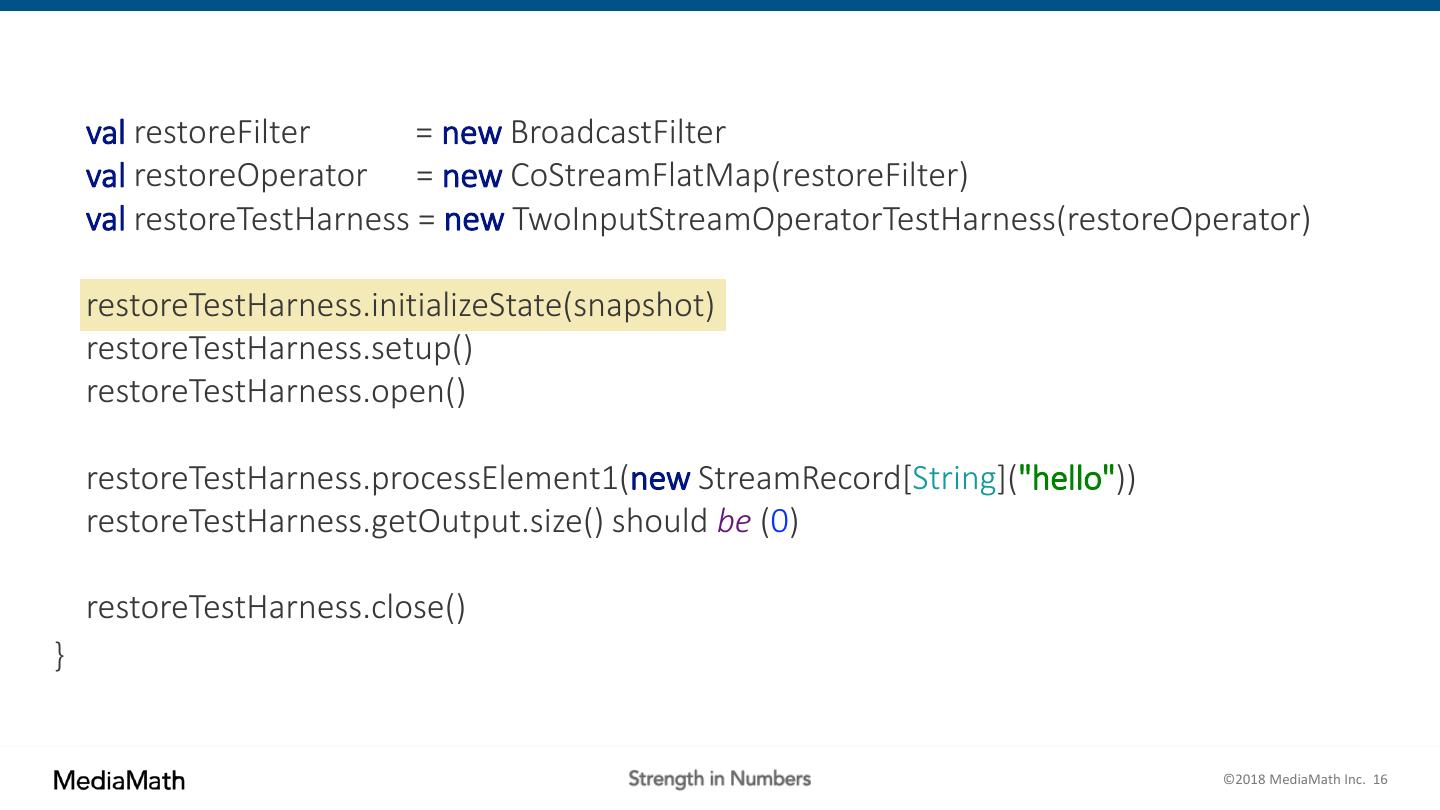Image resolution: width=1440 pixels, height=810 pixels.
Task: Click TwoInputStreamOperatorTestHarness(restoreOperator) constructor call
Action: coord(911,219)
